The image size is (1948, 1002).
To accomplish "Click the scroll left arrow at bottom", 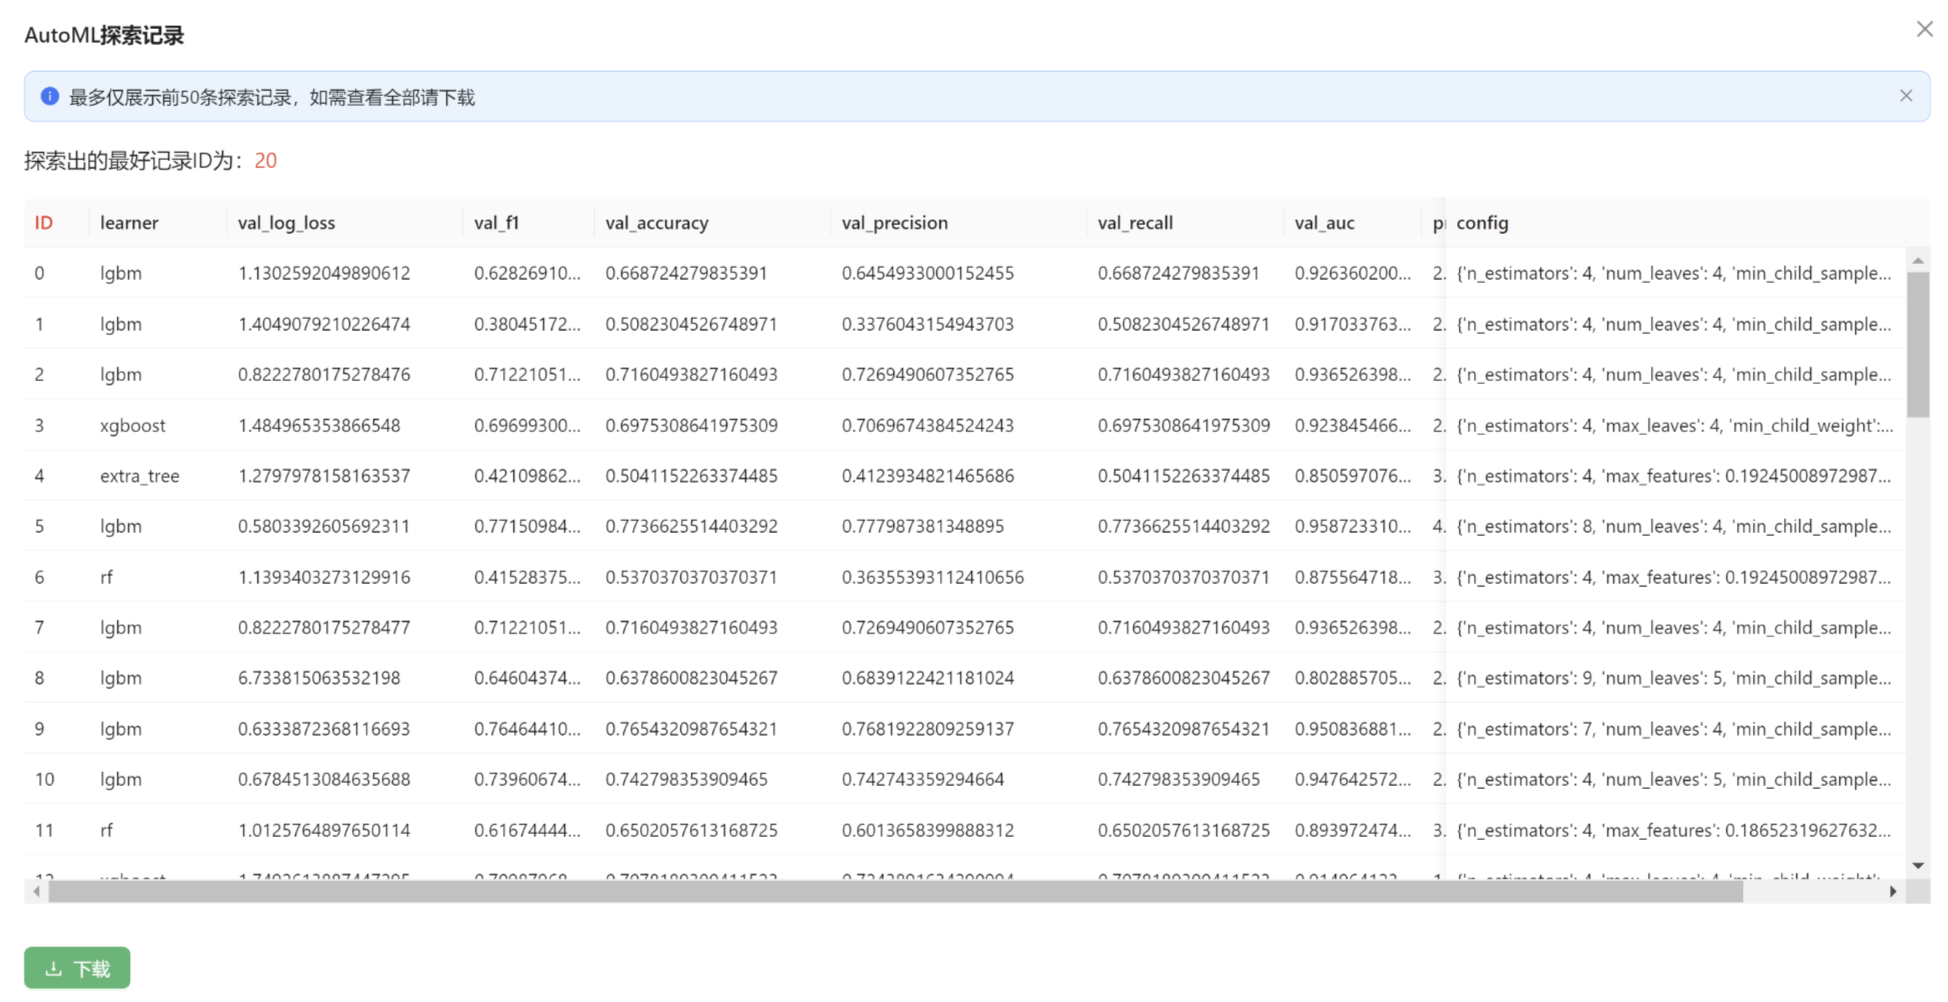I will pos(37,891).
